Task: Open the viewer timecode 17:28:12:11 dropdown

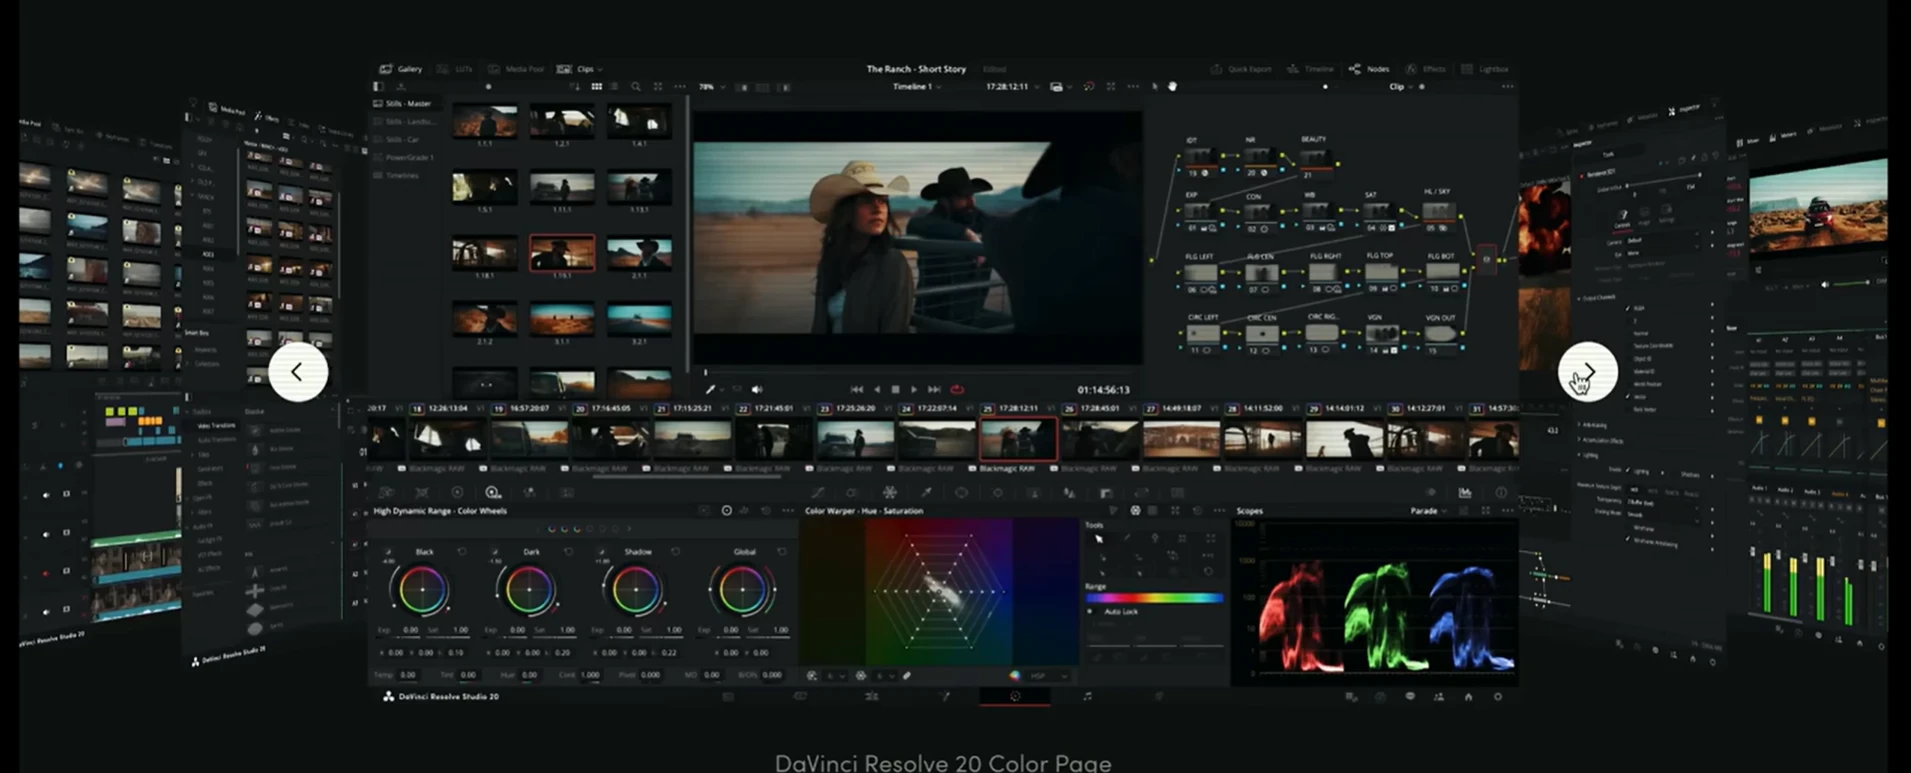Action: [x=1012, y=87]
